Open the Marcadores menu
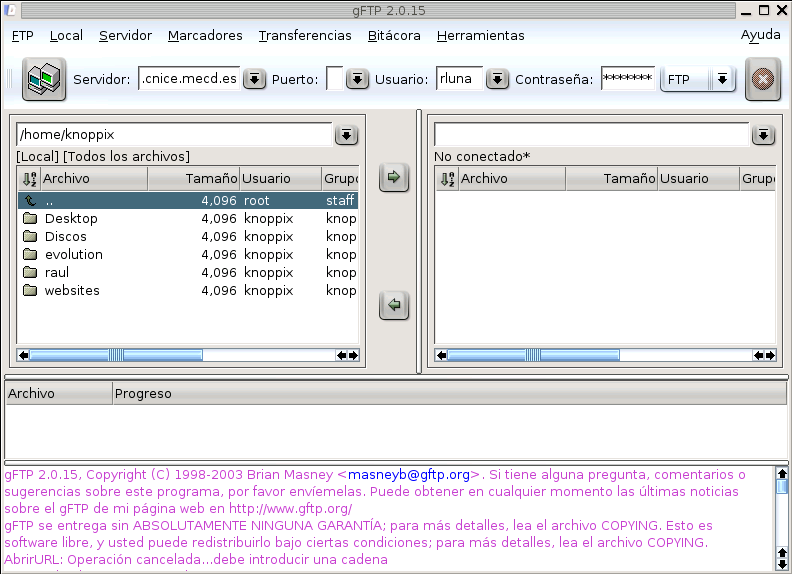Image resolution: width=792 pixels, height=574 pixels. (205, 36)
